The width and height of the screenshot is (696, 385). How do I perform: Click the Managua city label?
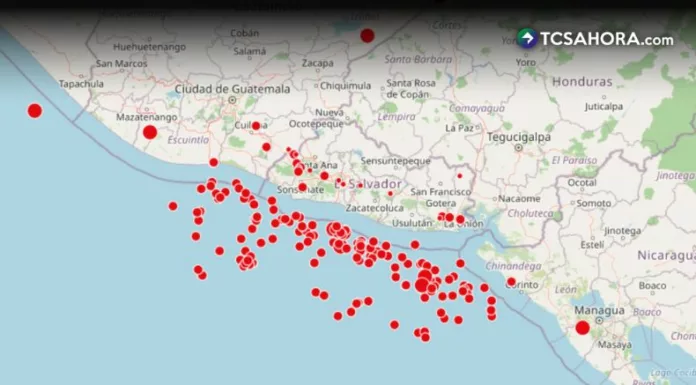[x=599, y=310]
